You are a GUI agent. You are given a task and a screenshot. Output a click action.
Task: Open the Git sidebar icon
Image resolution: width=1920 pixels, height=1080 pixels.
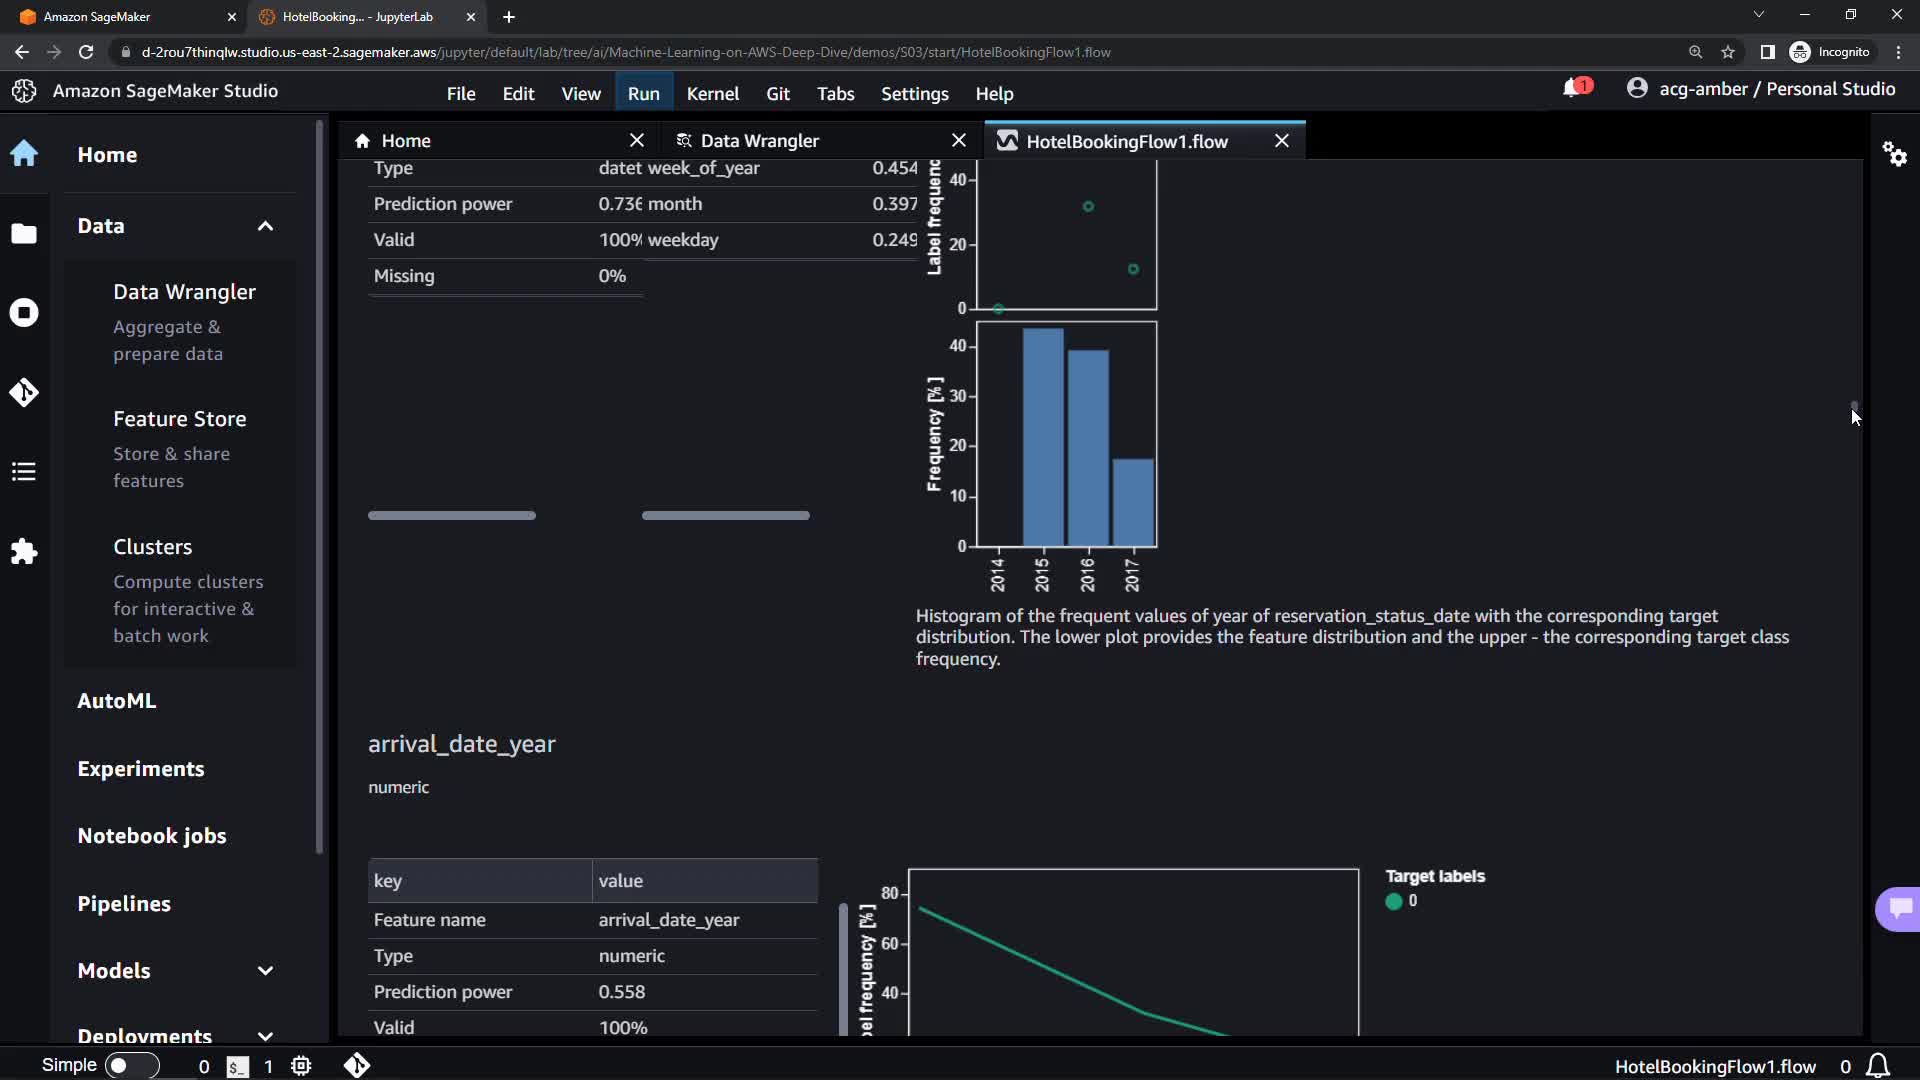tap(24, 392)
